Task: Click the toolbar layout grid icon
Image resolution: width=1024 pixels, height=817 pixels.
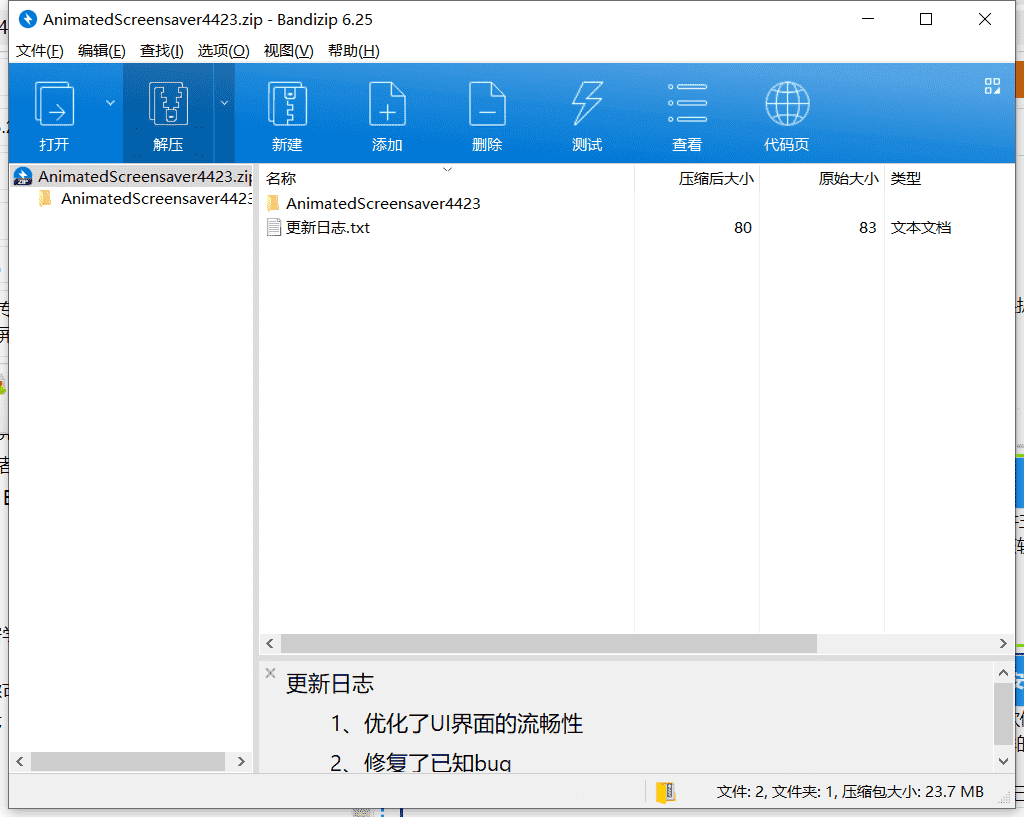Action: (x=993, y=86)
